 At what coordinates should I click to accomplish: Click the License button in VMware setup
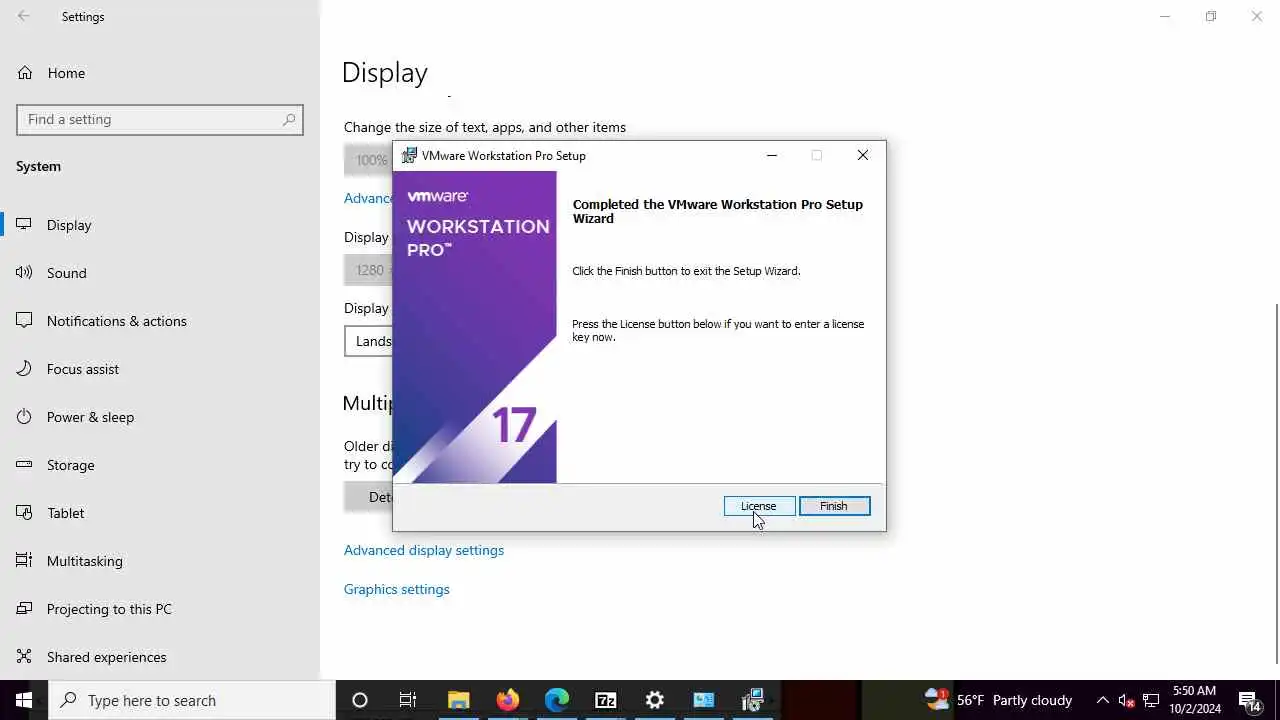coord(759,506)
